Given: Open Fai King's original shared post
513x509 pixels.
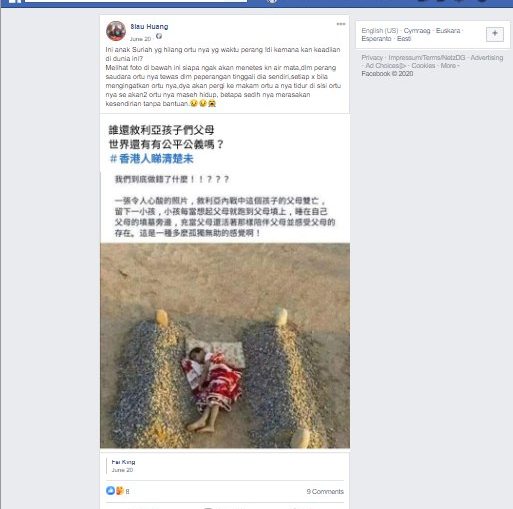Looking at the screenshot, I should [123, 462].
